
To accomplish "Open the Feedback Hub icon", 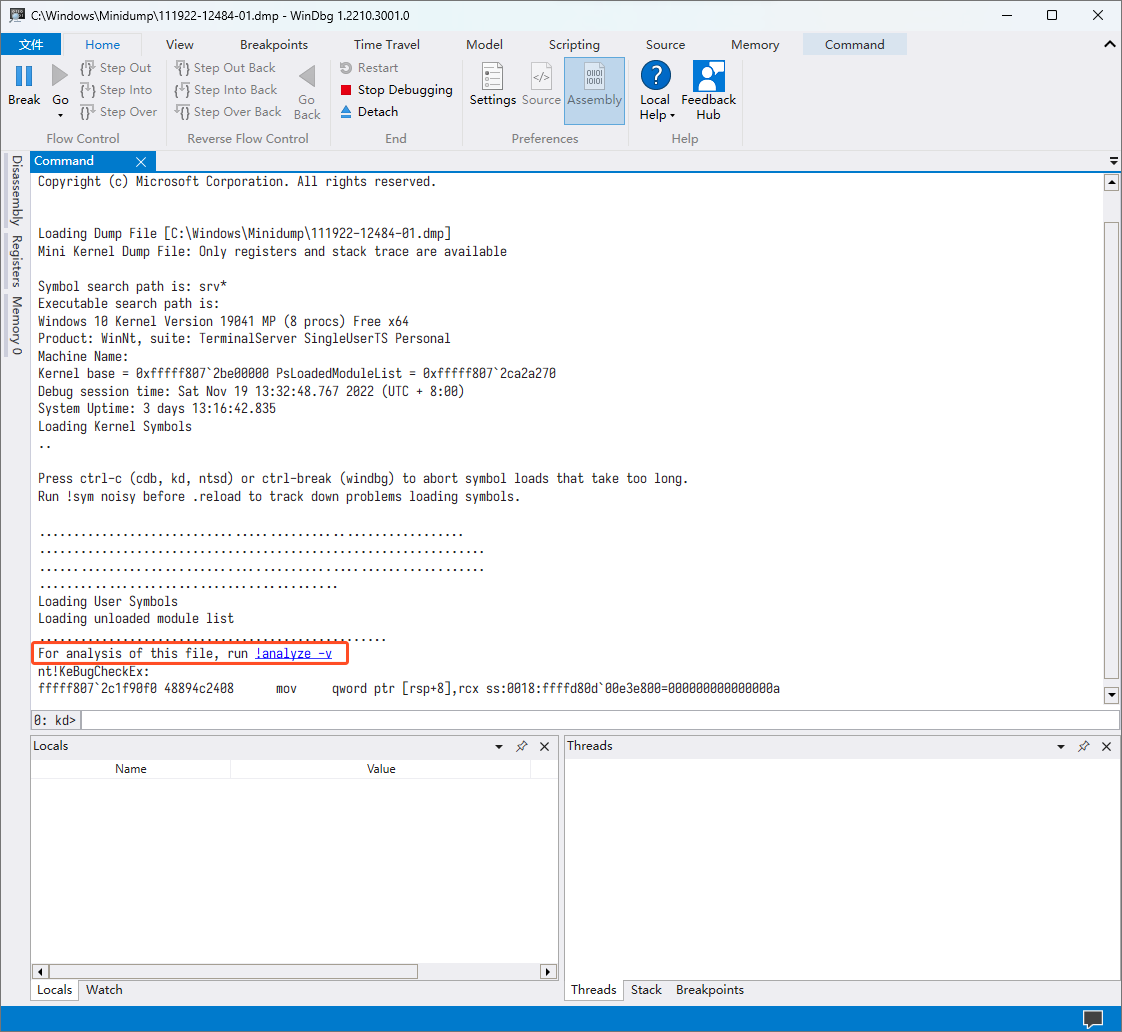I will pos(708,77).
